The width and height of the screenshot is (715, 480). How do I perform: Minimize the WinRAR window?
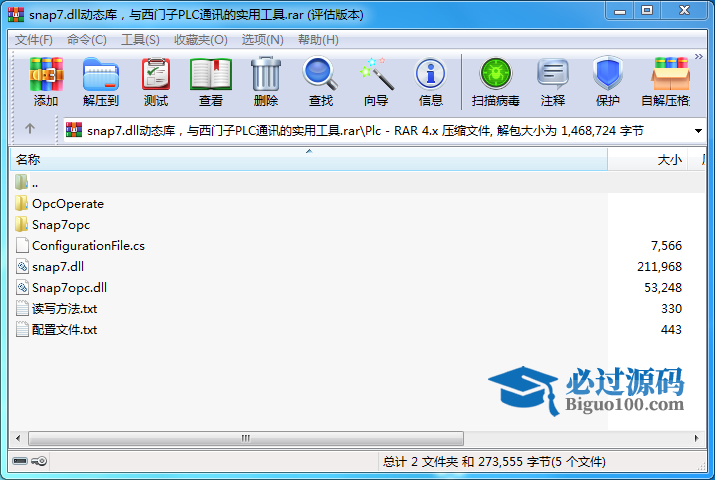pyautogui.click(x=620, y=11)
